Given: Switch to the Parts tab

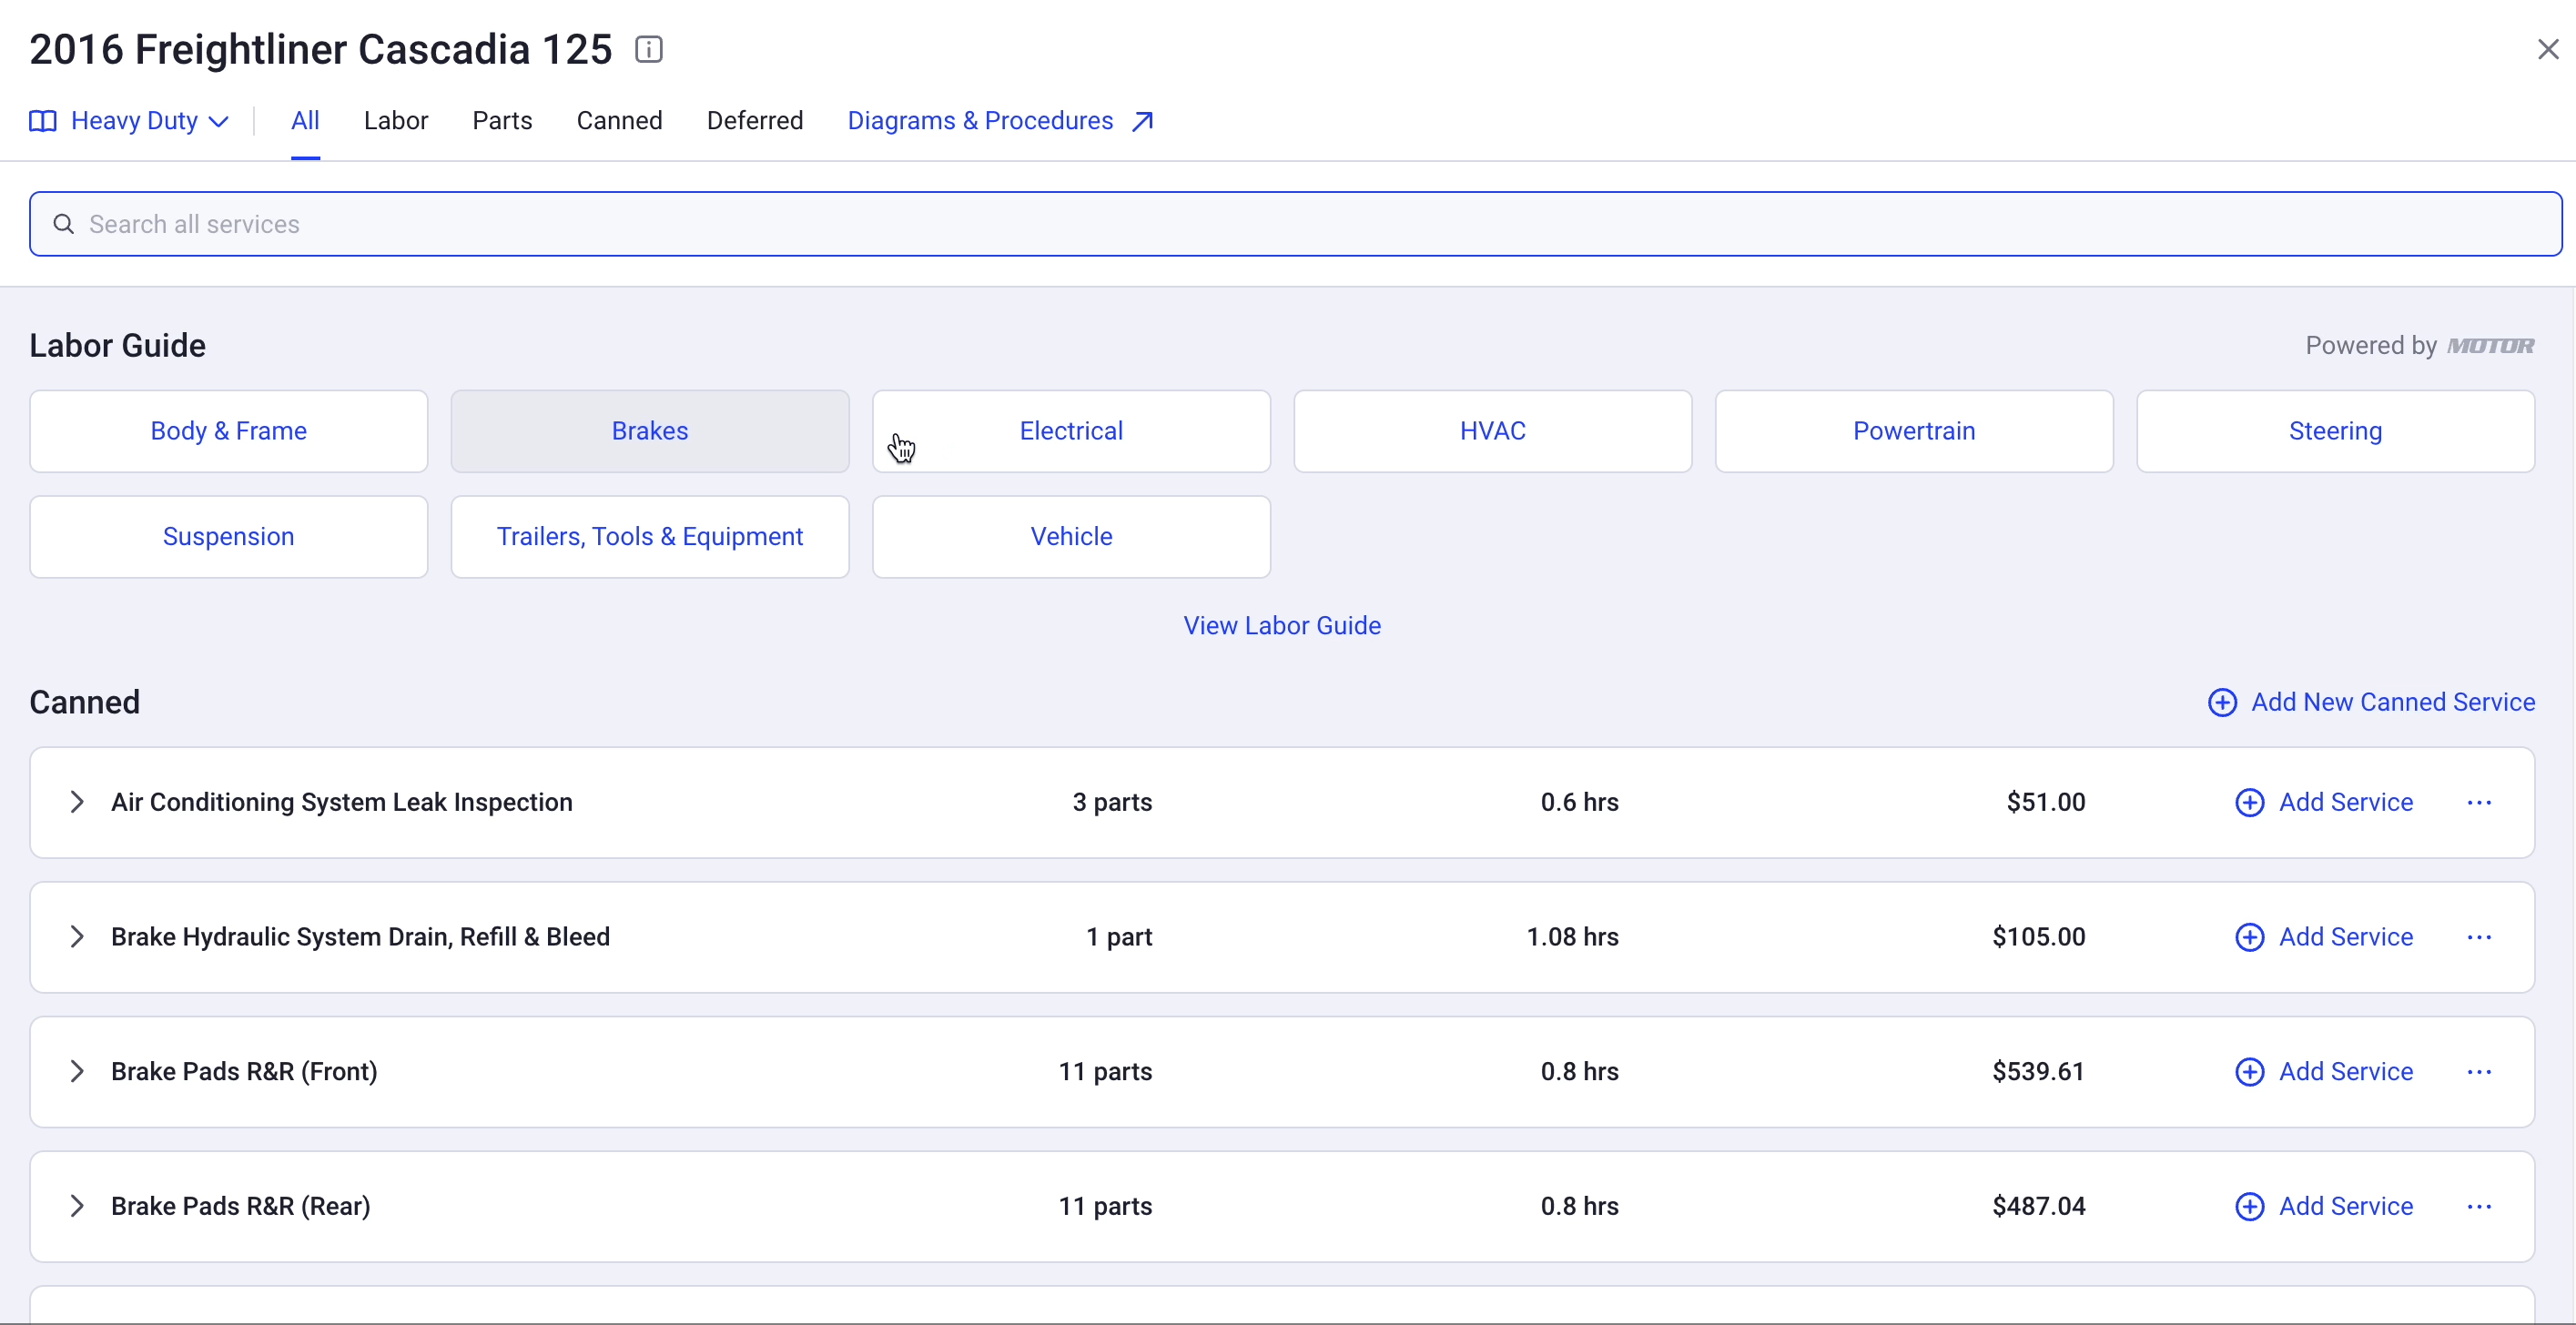Looking at the screenshot, I should (x=502, y=121).
